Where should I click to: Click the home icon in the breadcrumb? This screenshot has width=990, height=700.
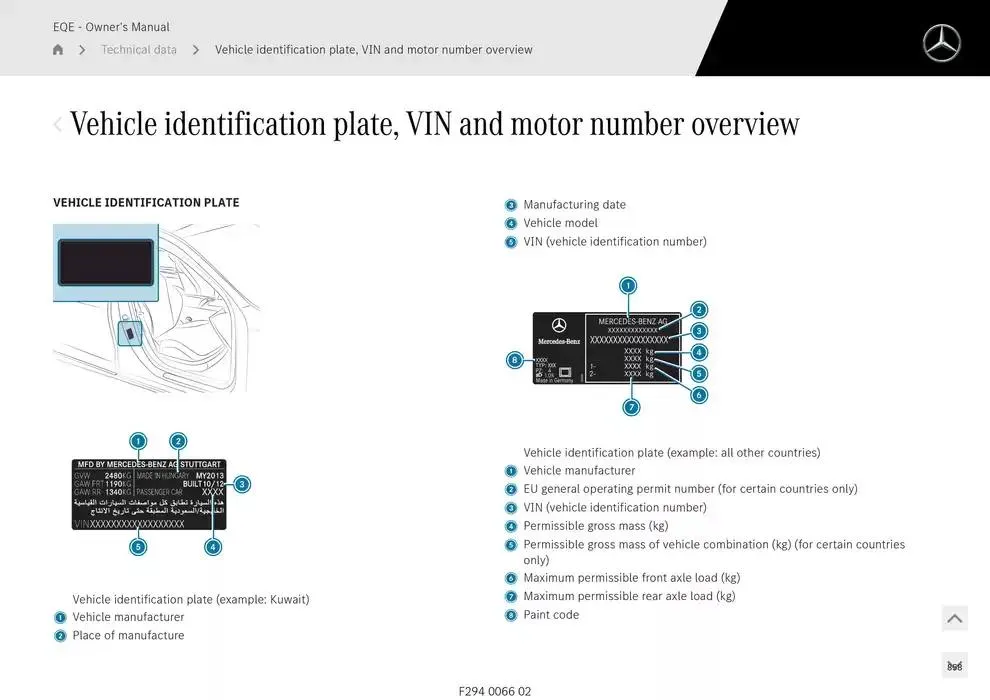[58, 50]
